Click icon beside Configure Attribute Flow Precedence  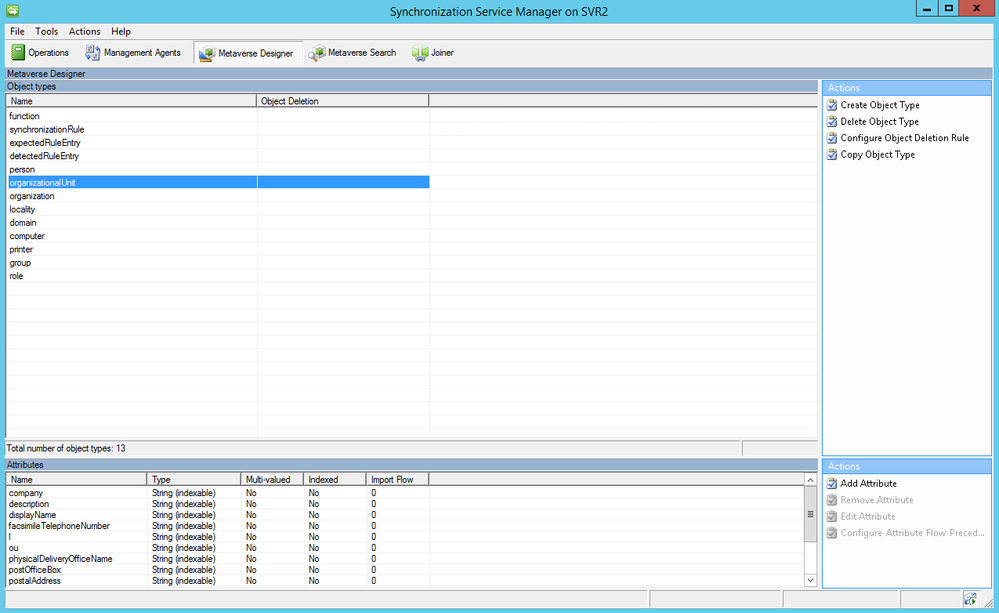832,533
